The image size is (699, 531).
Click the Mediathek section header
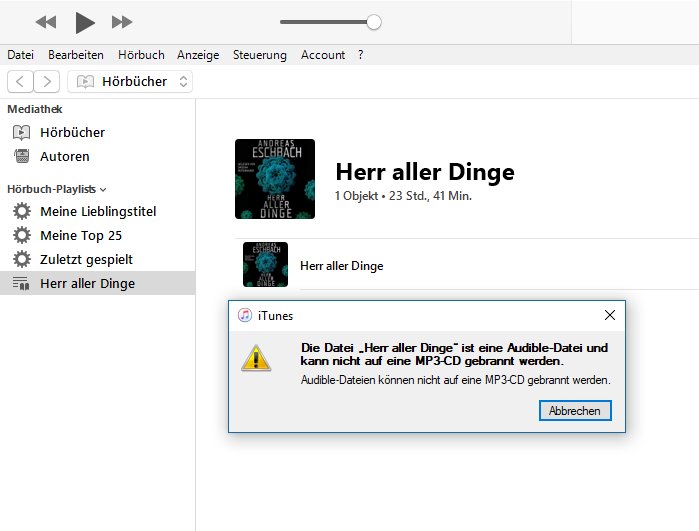[35, 109]
